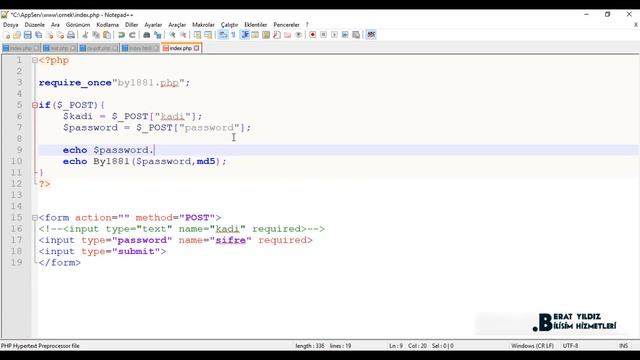The image size is (640, 360).
Task: Play back the recorded macro
Action: [334, 35]
